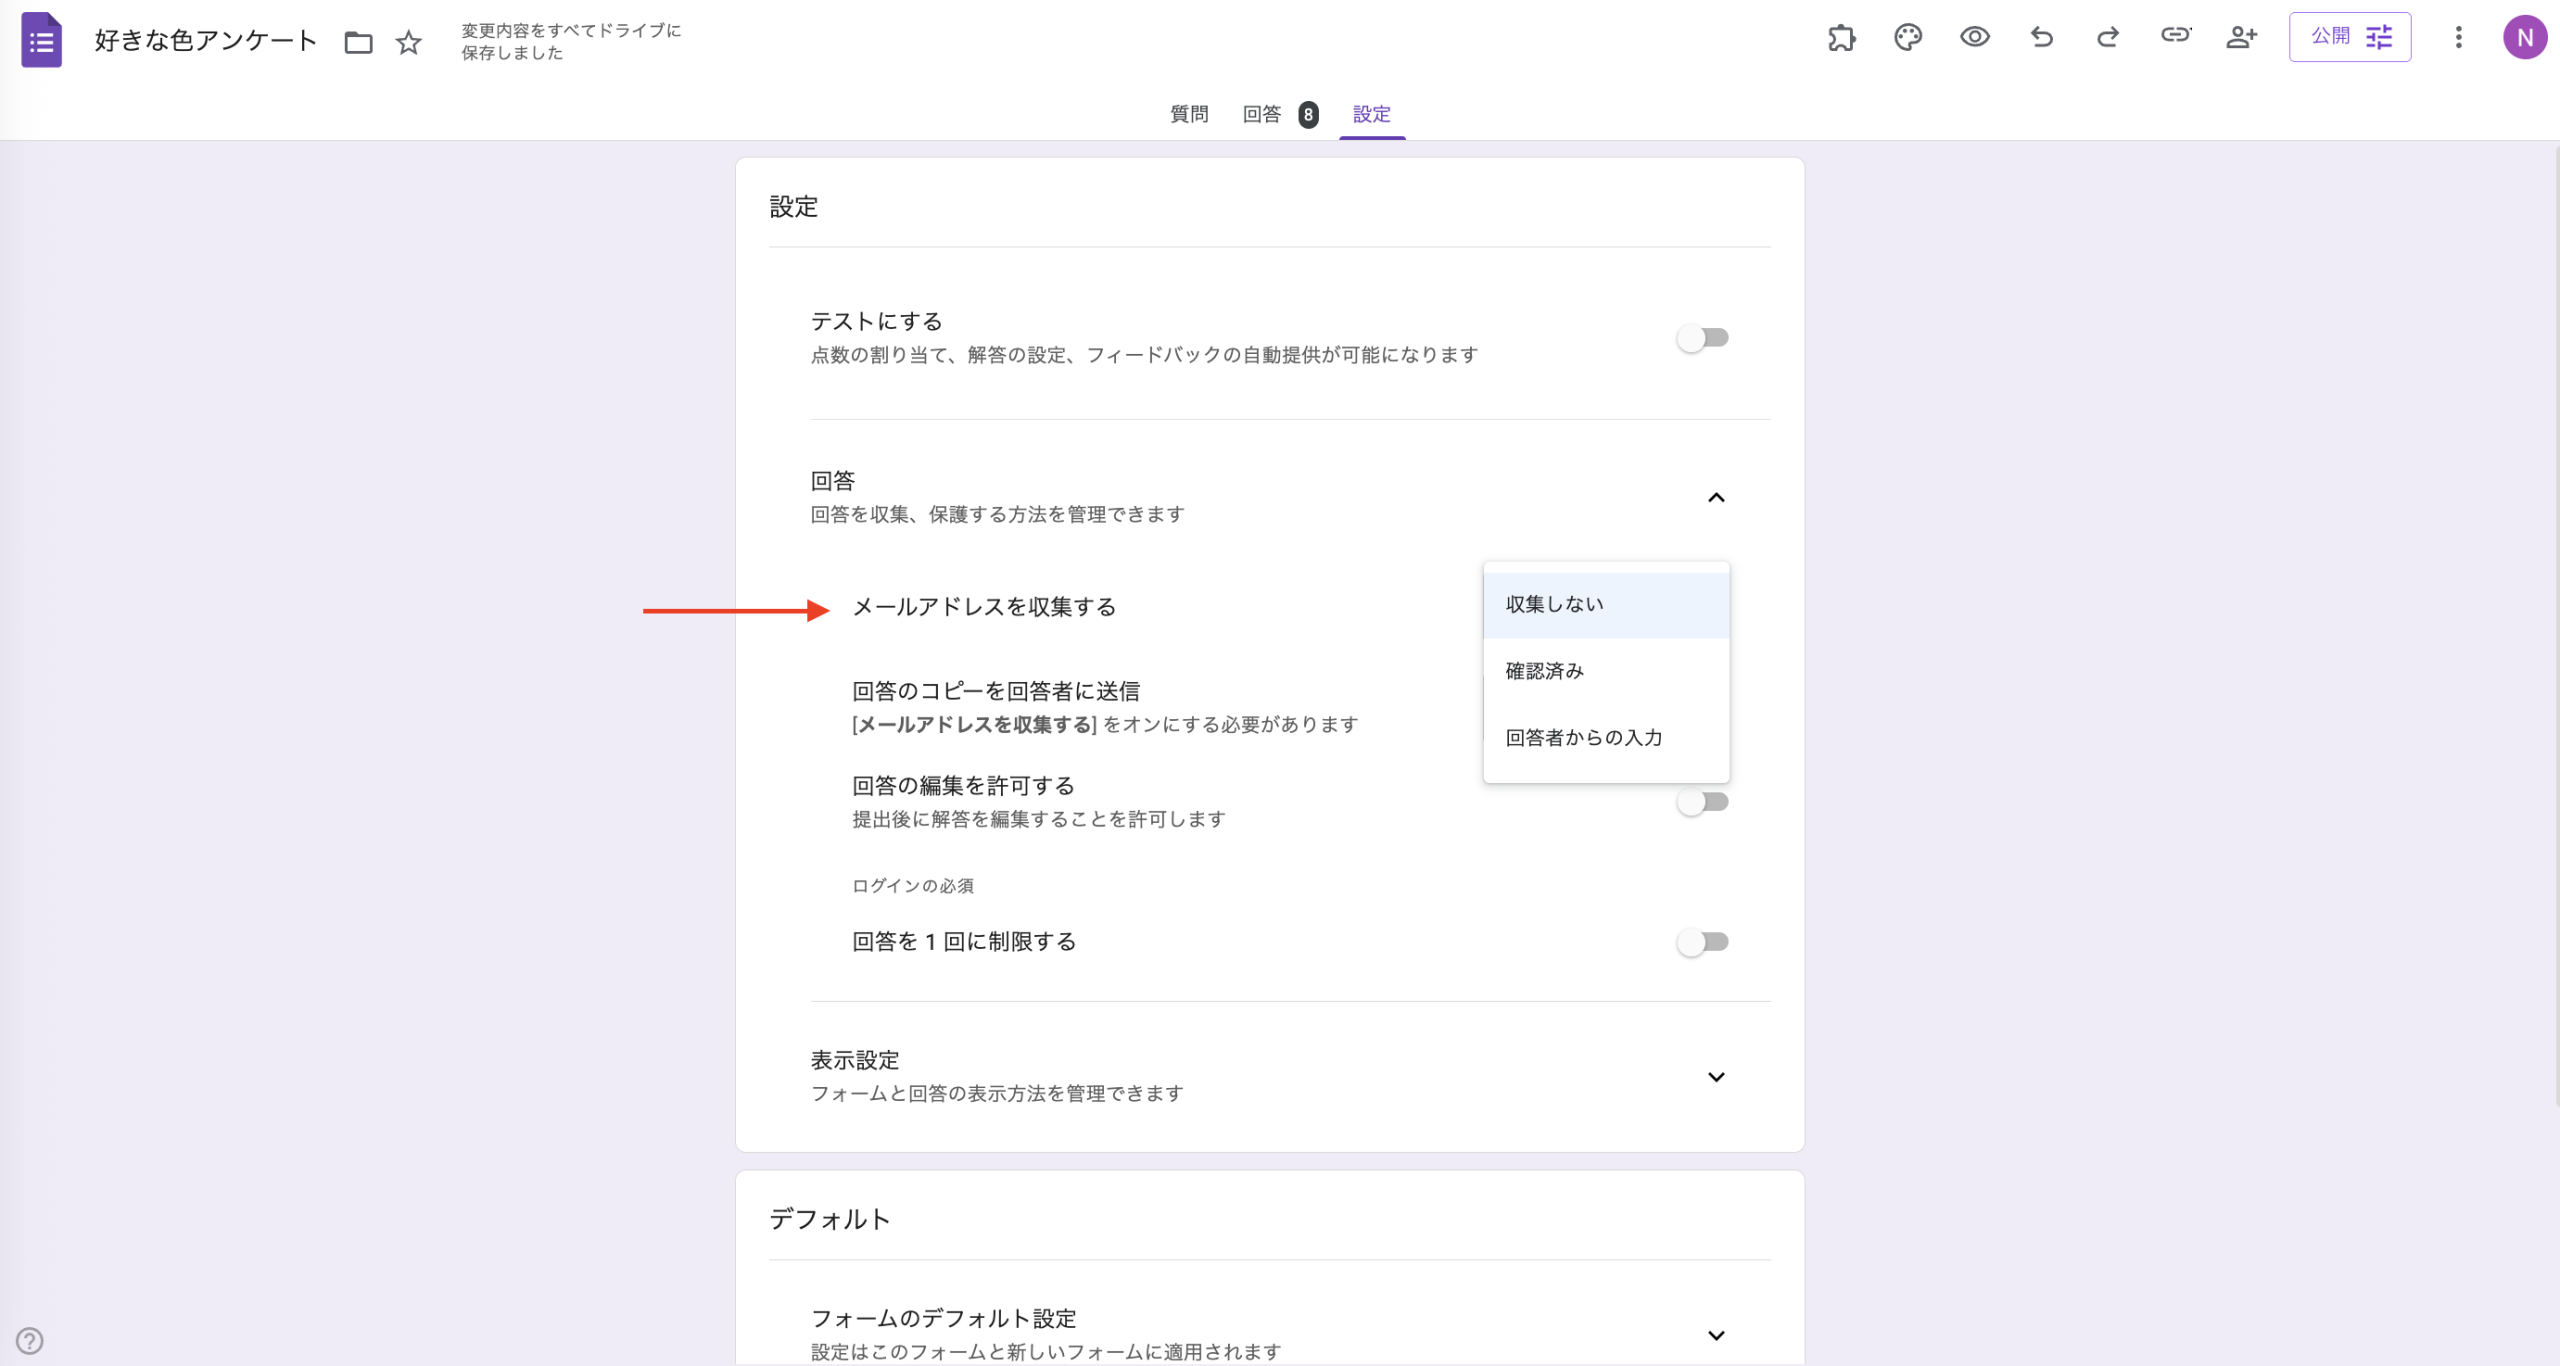Open the add-ons puzzle piece icon
The height and width of the screenshot is (1366, 2560).
tap(1842, 37)
